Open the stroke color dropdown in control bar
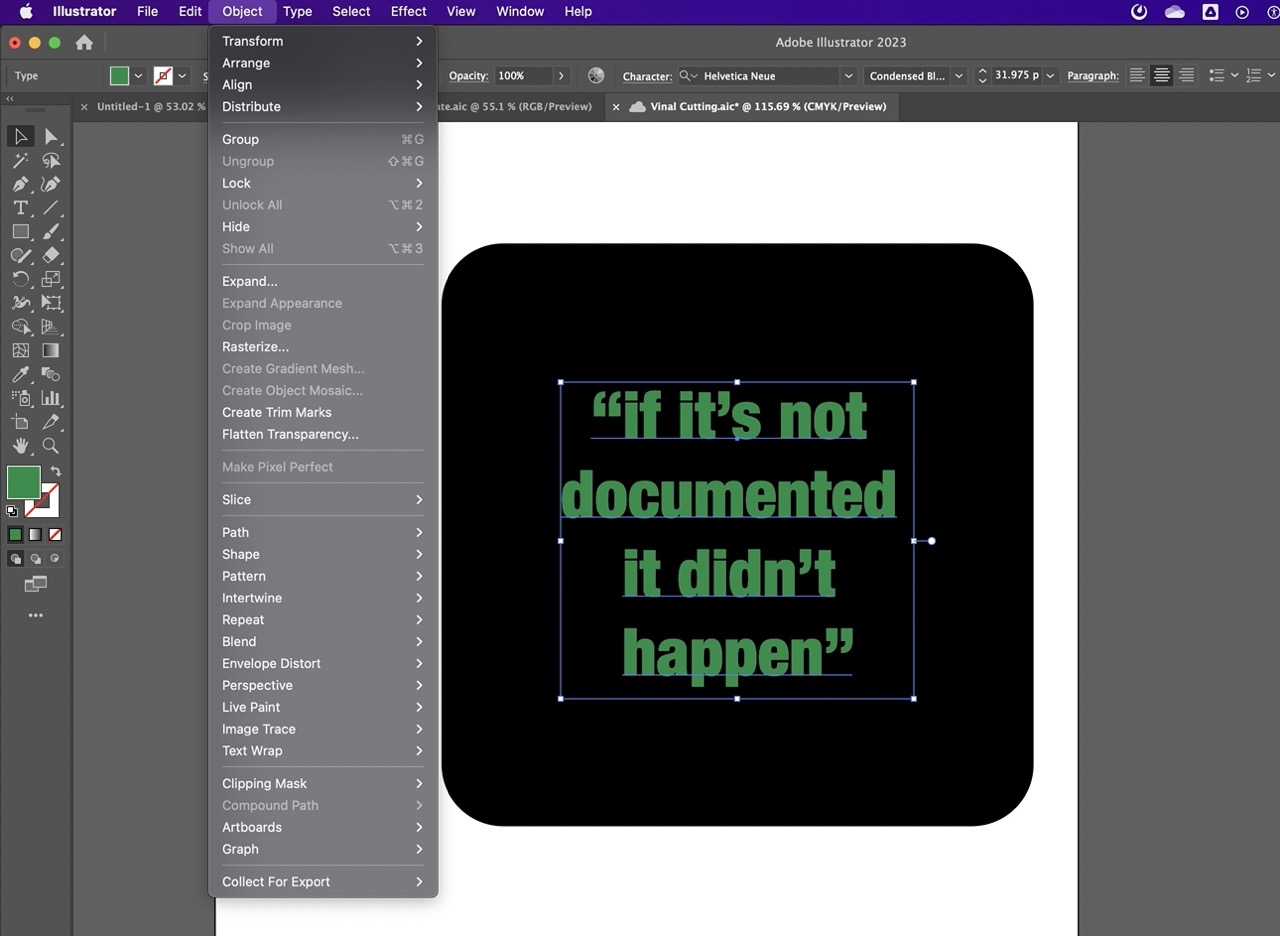This screenshot has height=936, width=1280. (182, 76)
